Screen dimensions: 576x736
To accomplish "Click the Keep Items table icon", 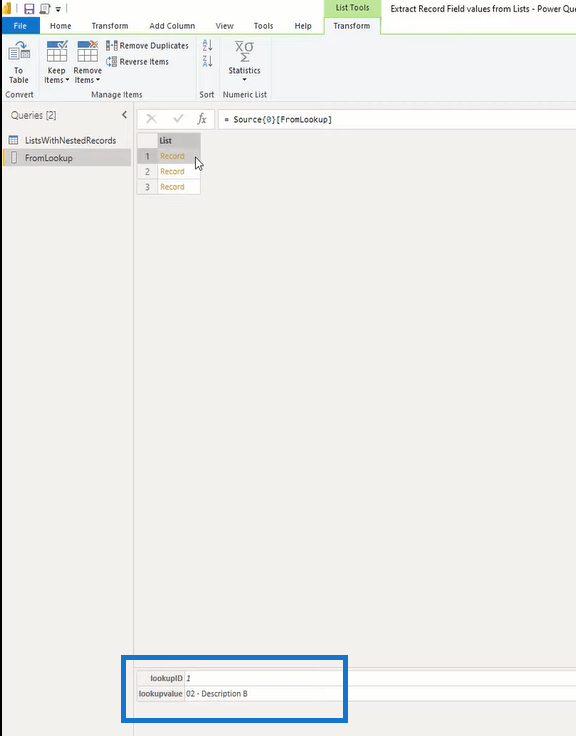I will 57,51.
